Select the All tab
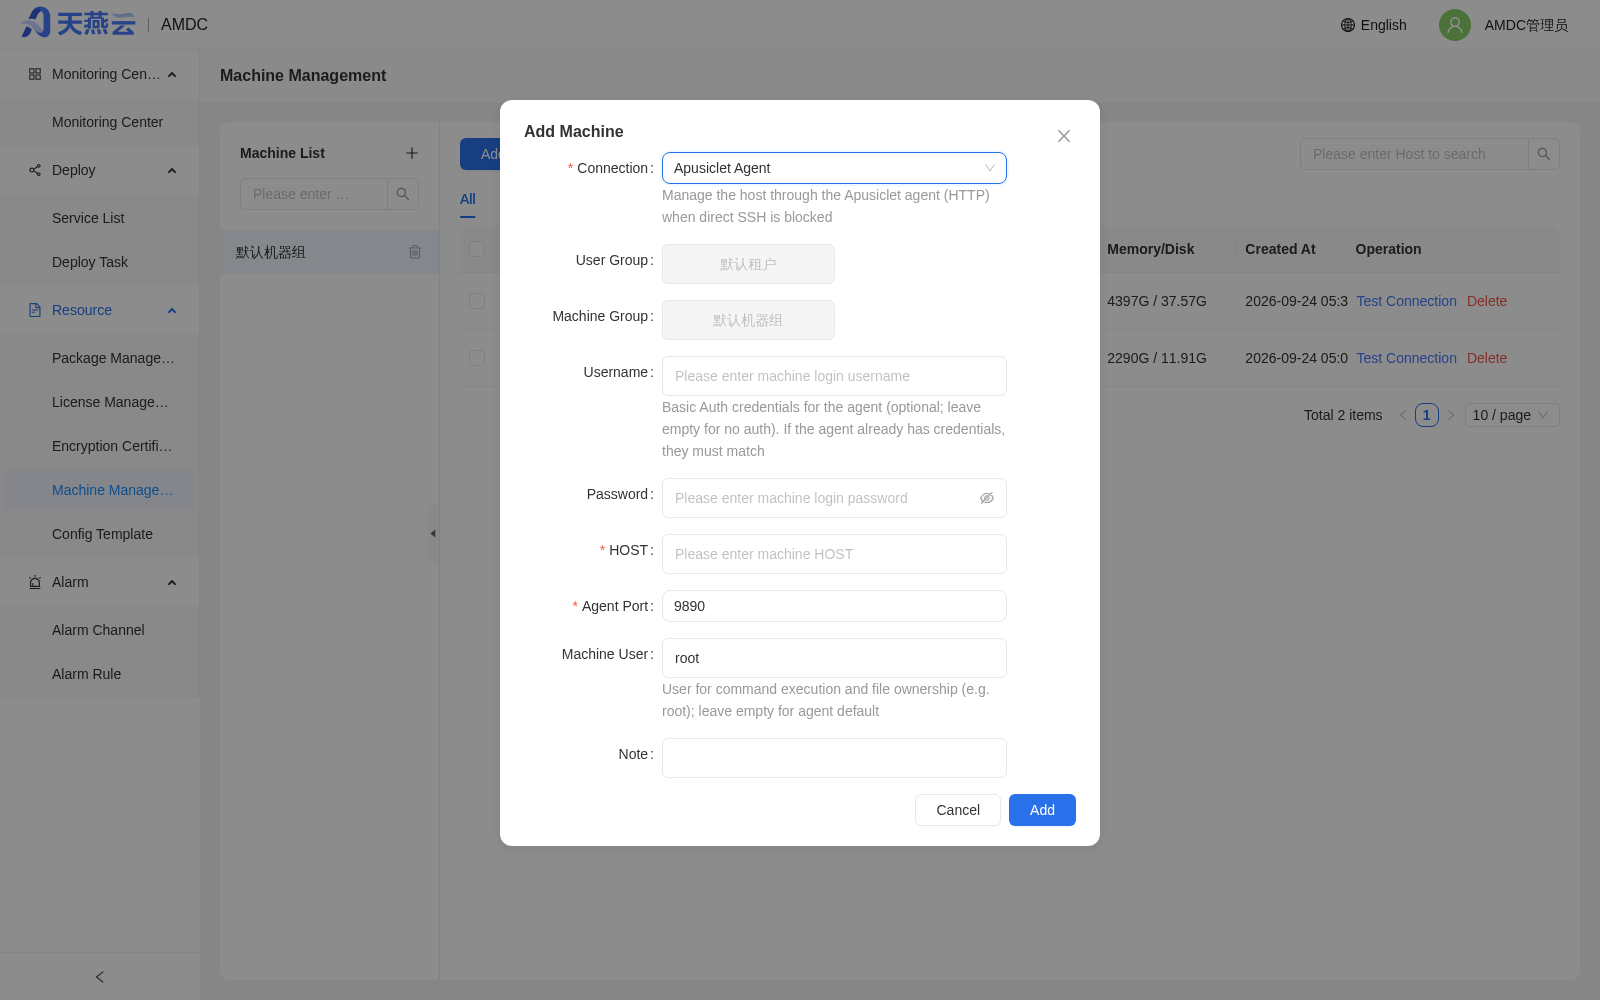The image size is (1600, 1000). pos(468,199)
